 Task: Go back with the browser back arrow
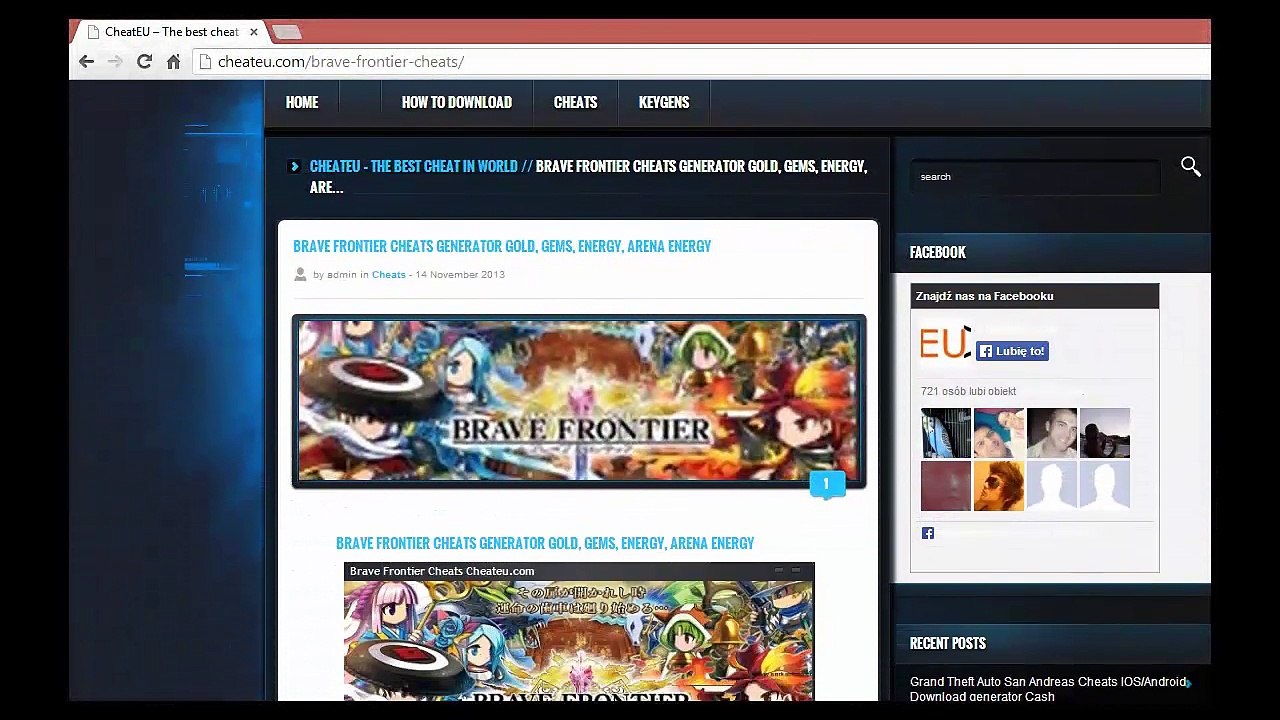[87, 62]
